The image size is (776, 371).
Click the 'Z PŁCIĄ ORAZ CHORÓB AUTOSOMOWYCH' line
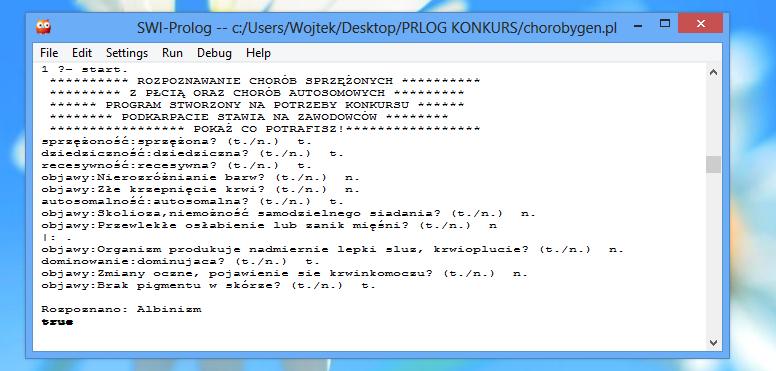point(257,93)
